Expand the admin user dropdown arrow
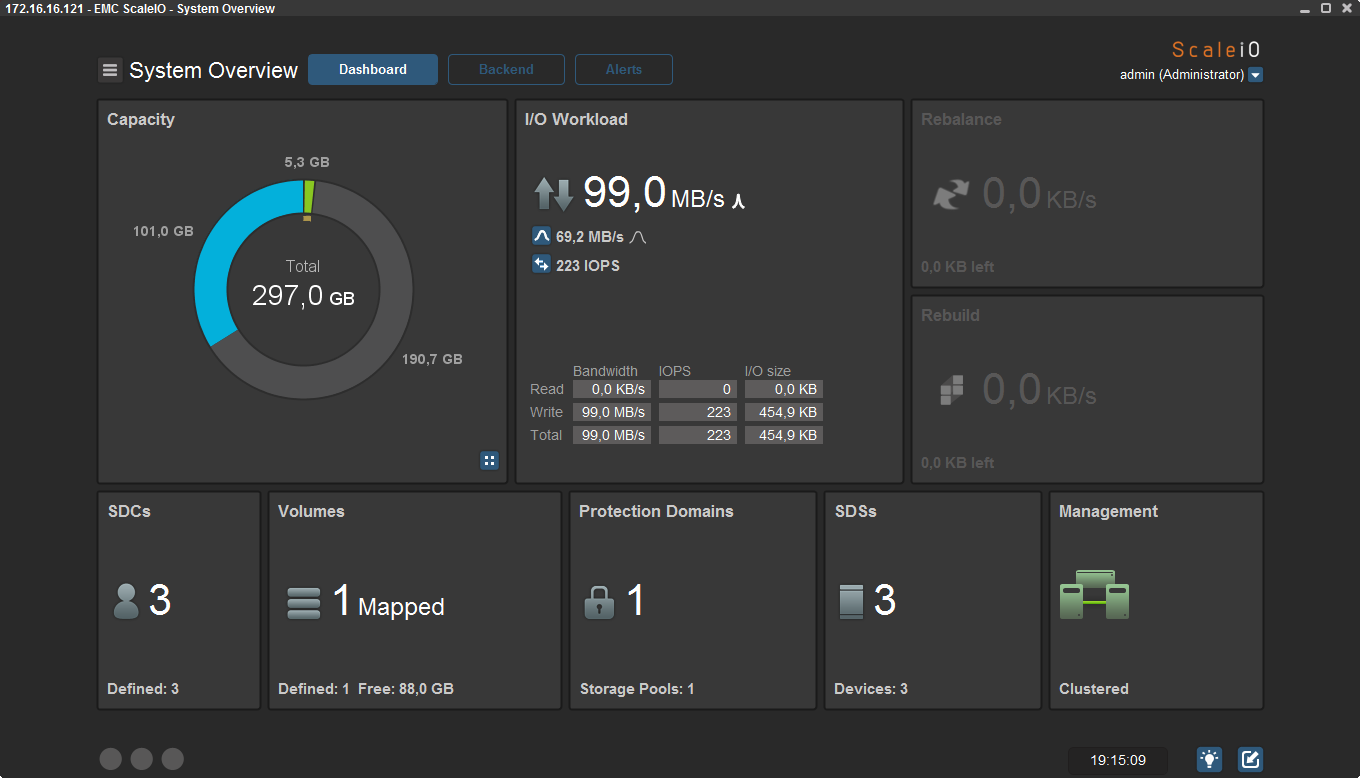 1256,75
